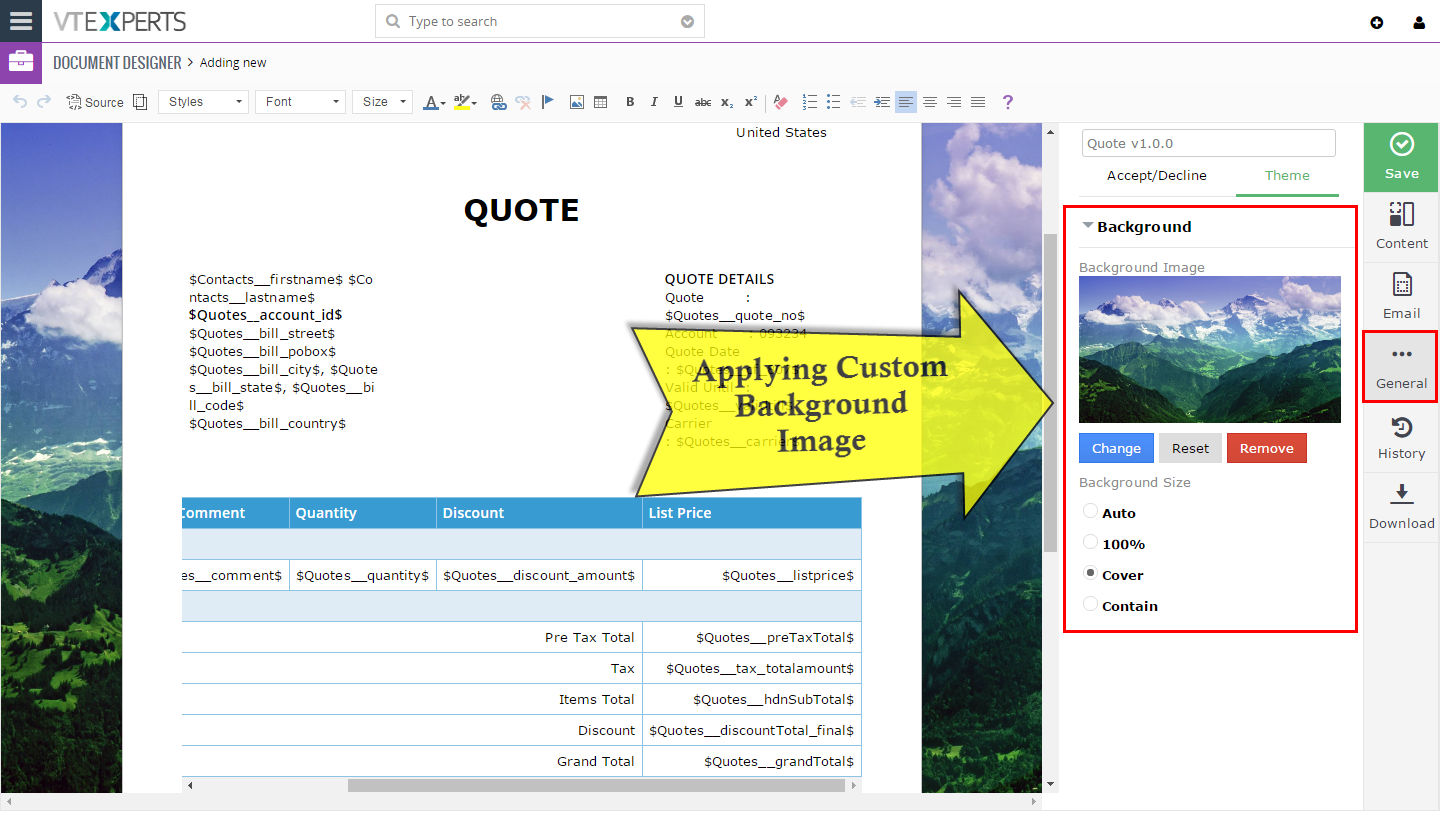The height and width of the screenshot is (834, 1440).
Task: Toggle underline formatting
Action: (x=678, y=102)
